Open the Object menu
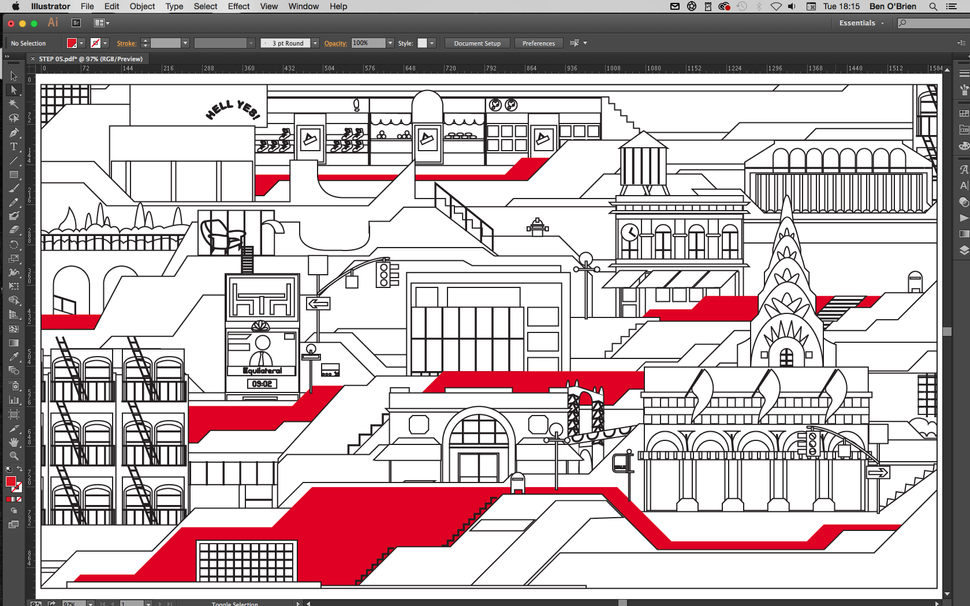This screenshot has height=606, width=970. 142,6
